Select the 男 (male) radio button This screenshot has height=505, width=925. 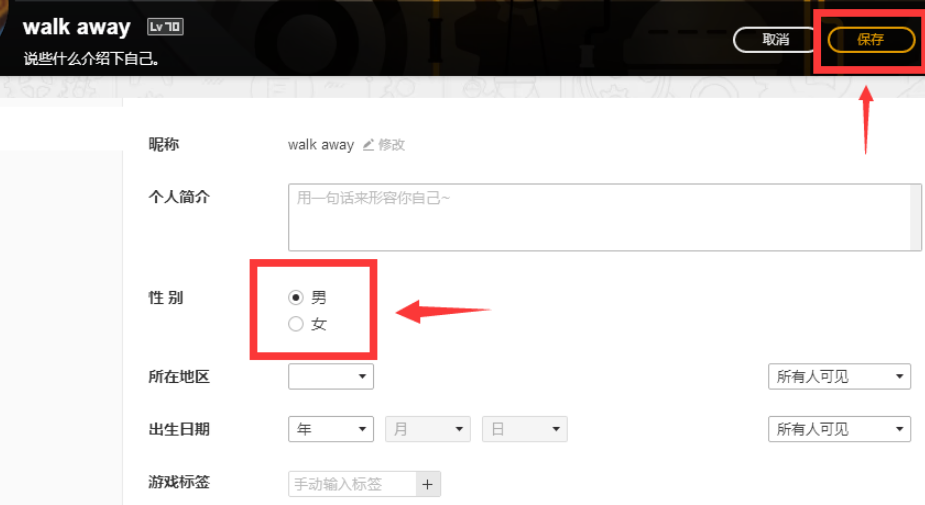tap(296, 297)
